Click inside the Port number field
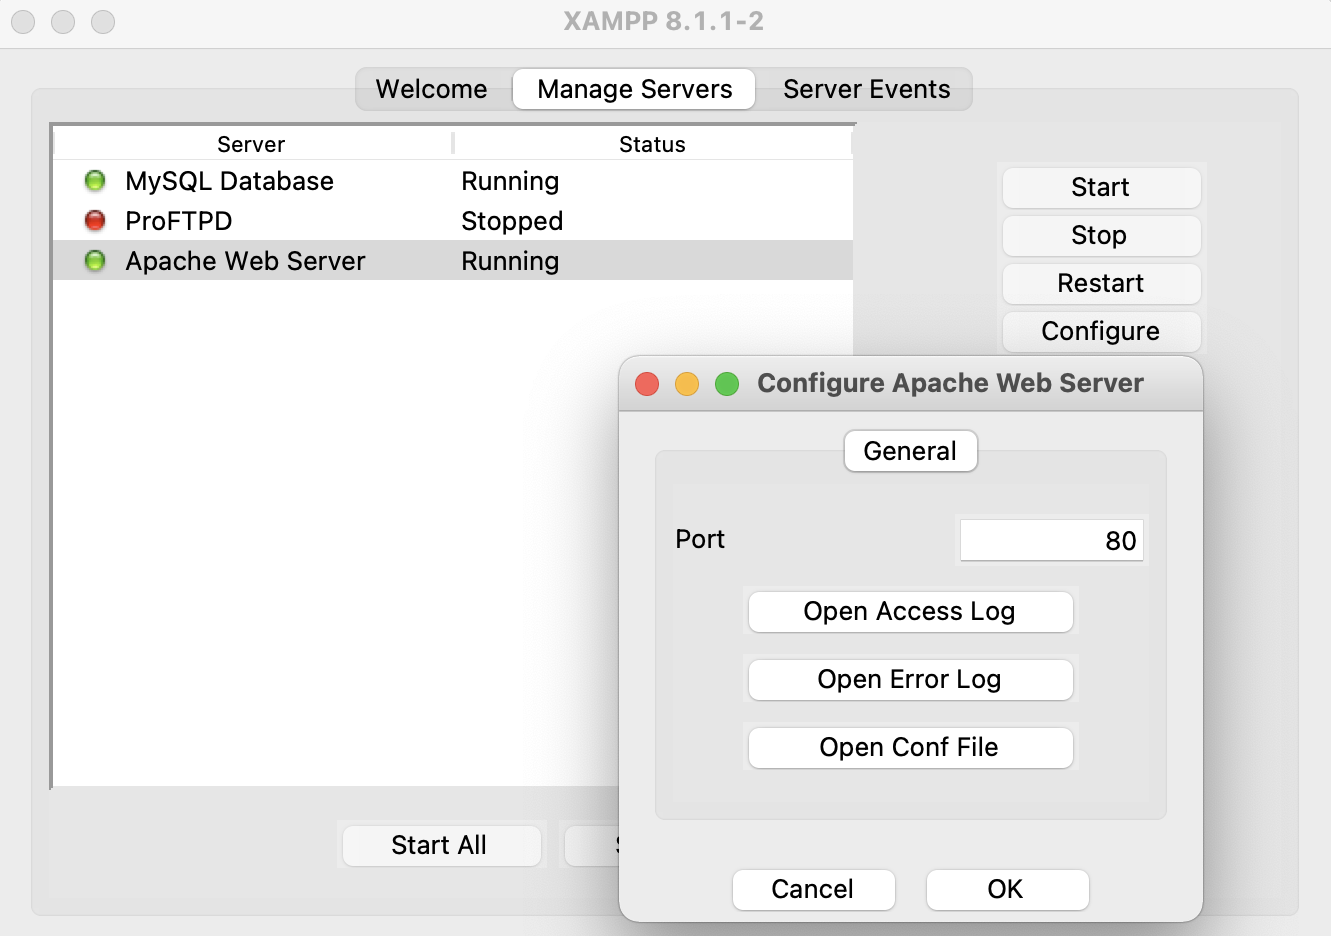 (1051, 539)
